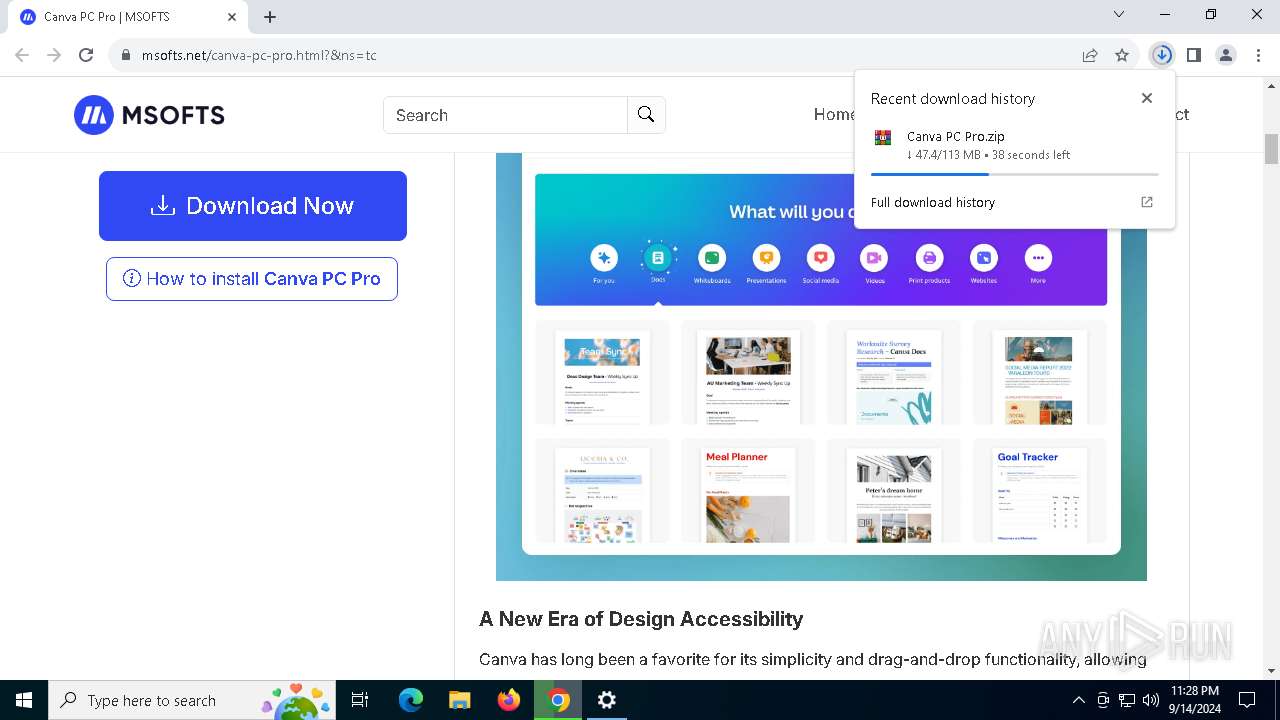The image size is (1280, 720).
Task: Click the Chrome back arrow
Action: (x=22, y=55)
